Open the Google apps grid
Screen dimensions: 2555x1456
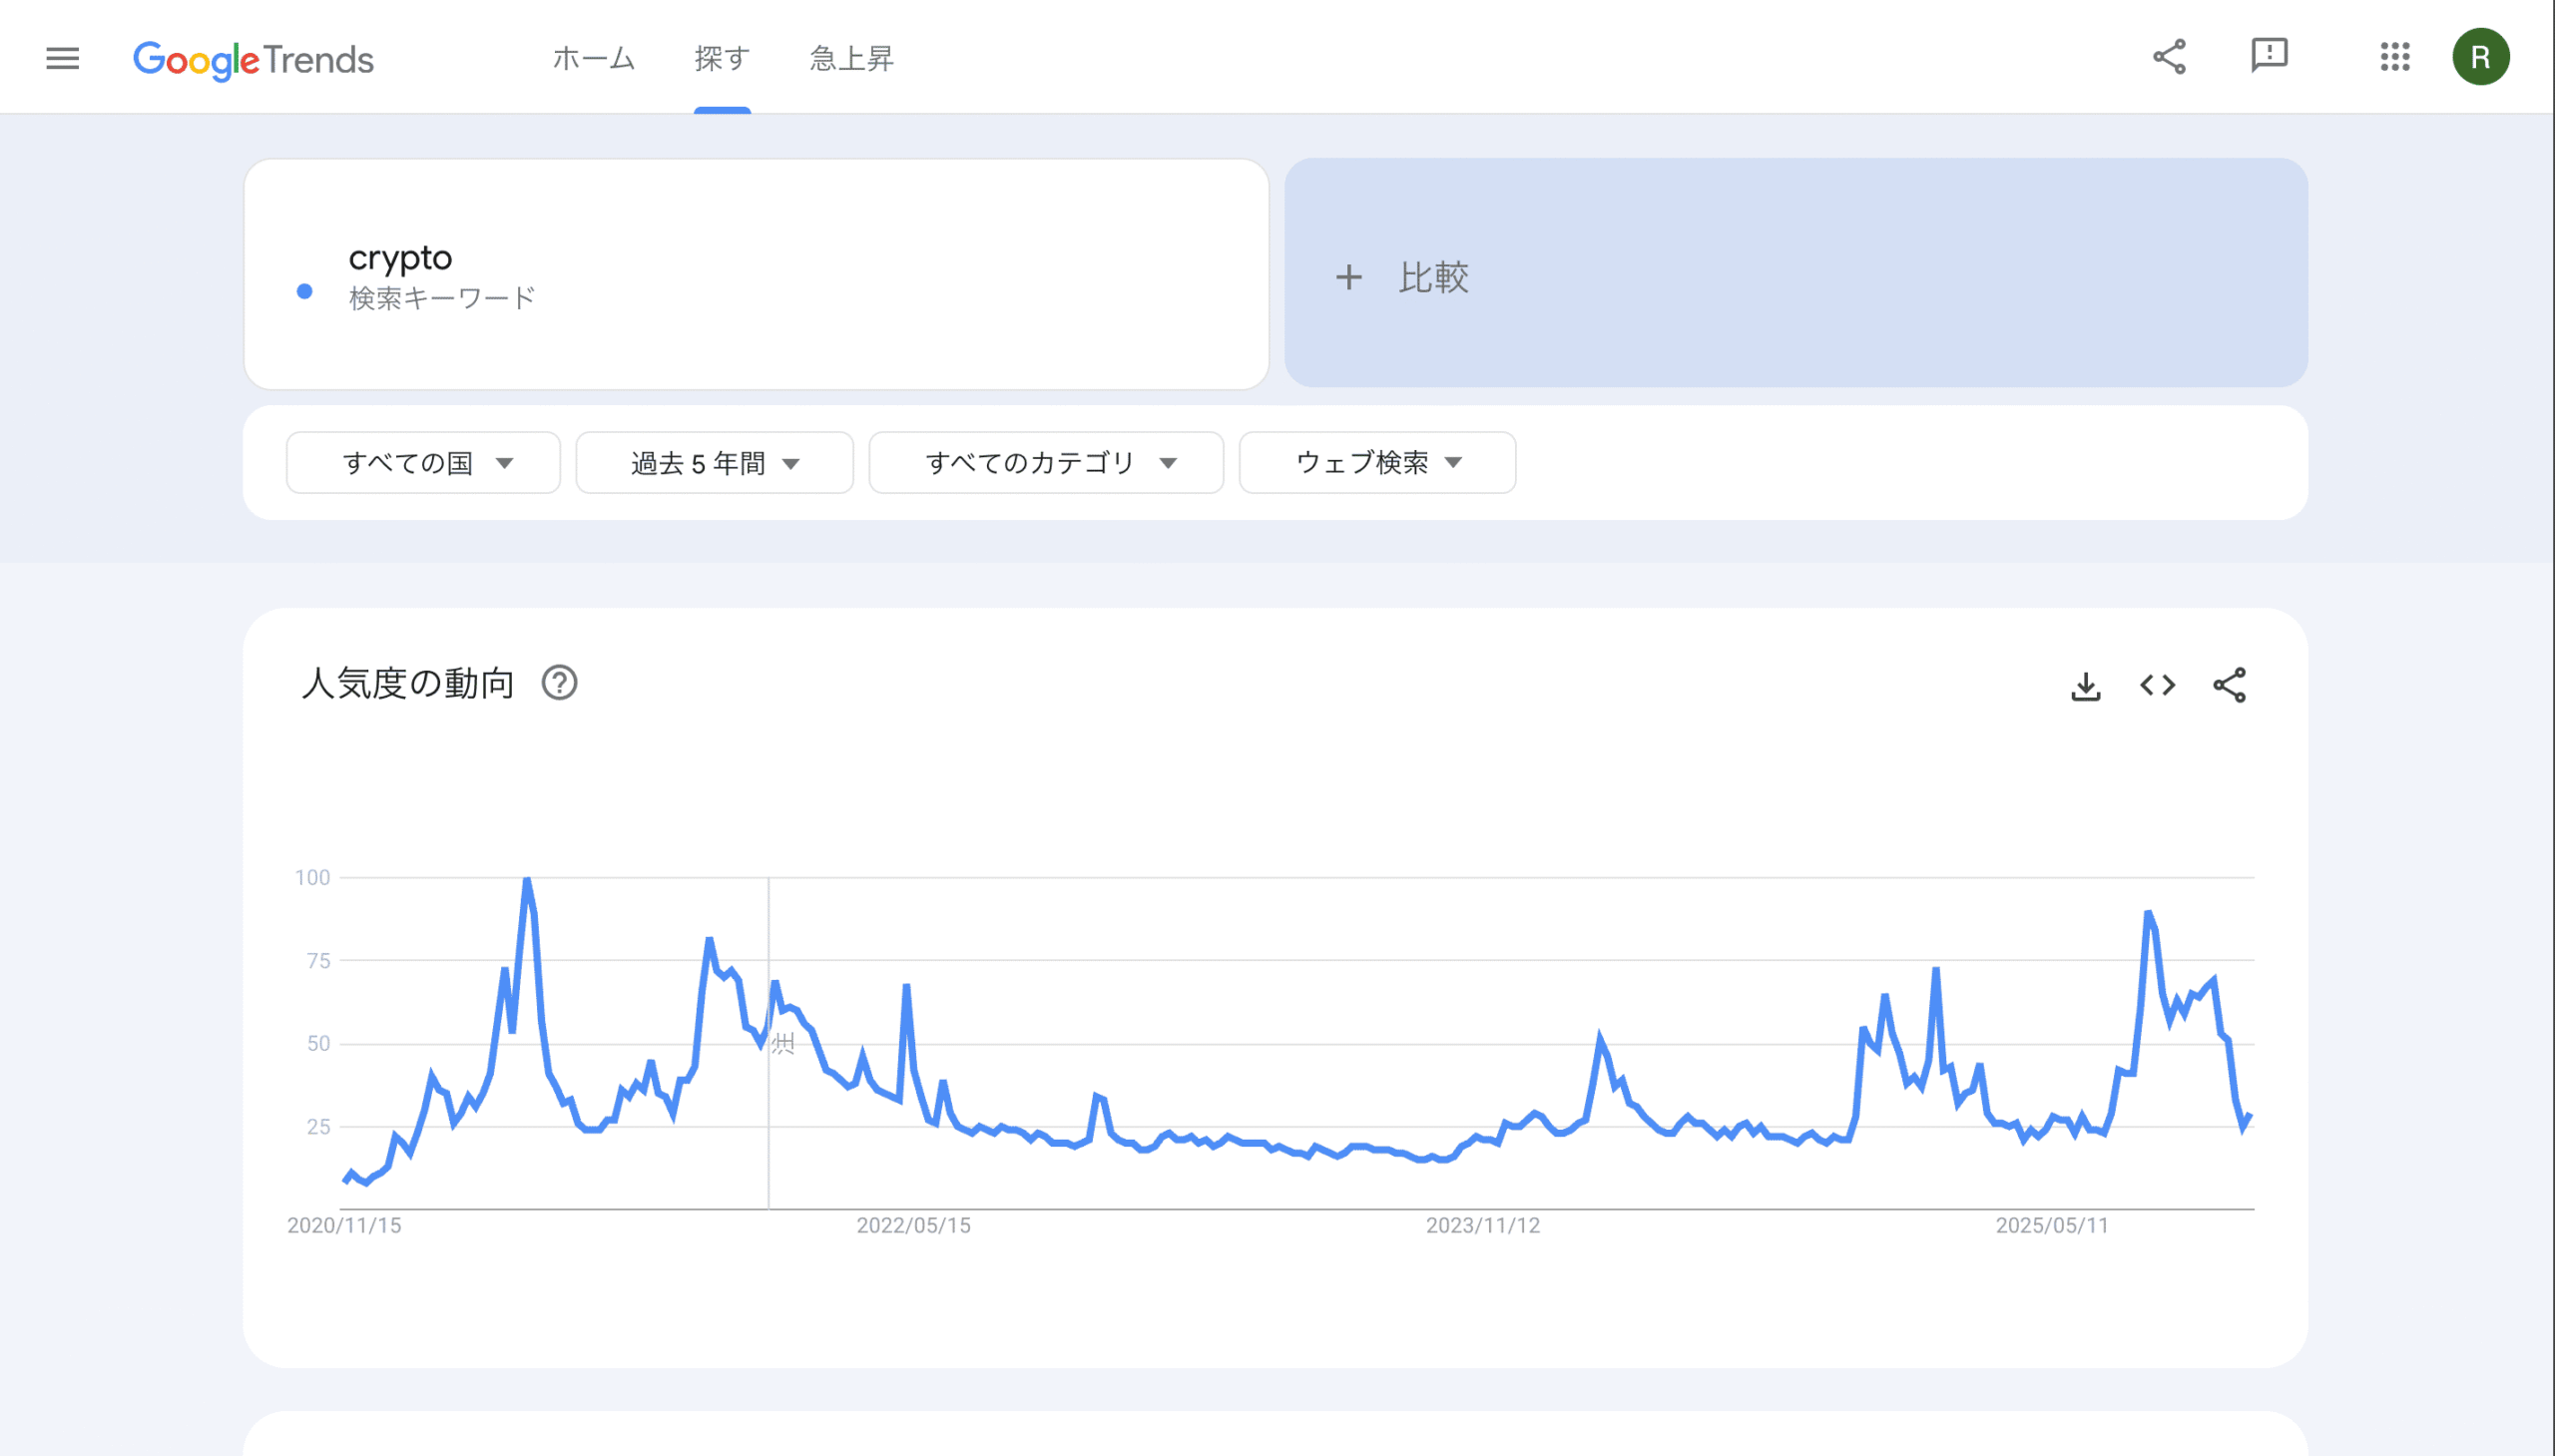[2395, 57]
